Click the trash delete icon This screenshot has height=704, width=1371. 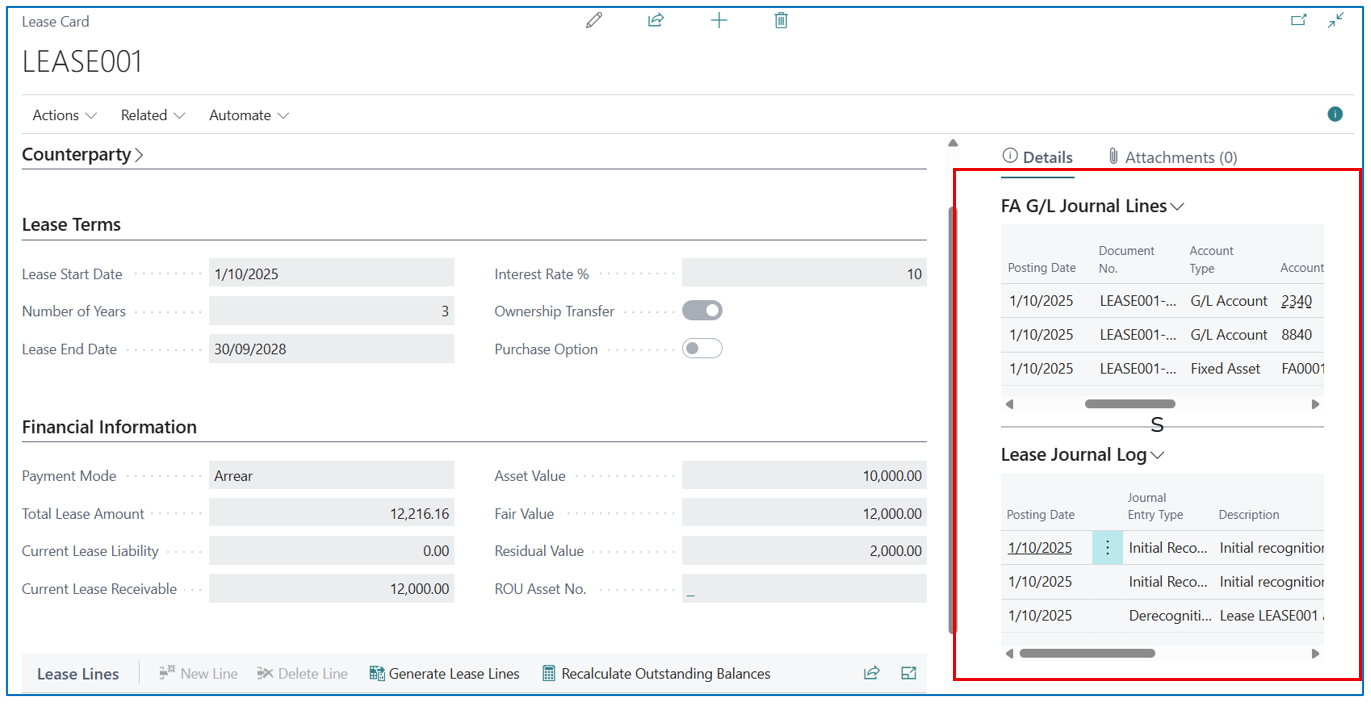click(781, 20)
